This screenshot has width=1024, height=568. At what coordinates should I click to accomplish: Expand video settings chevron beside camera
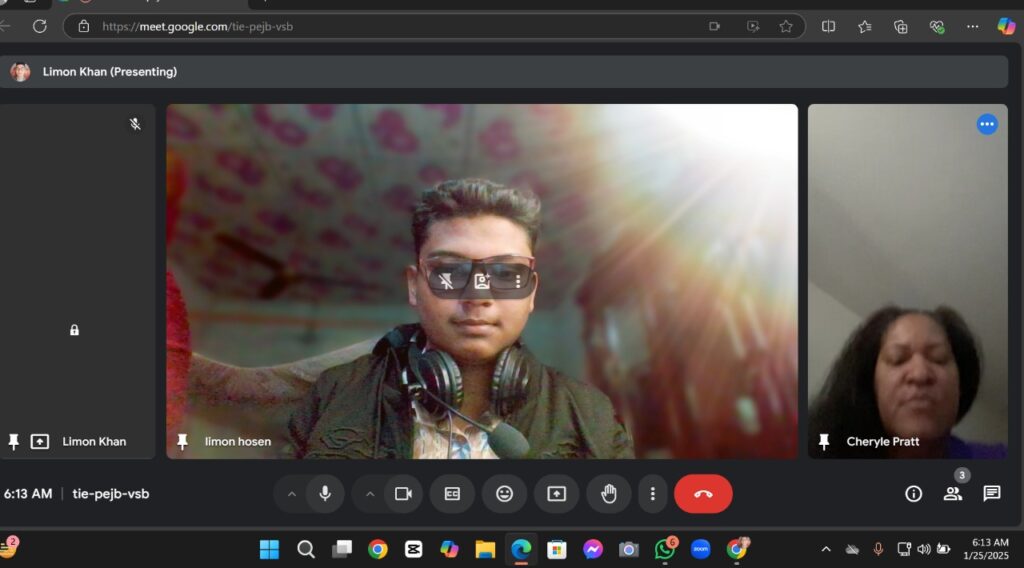tap(370, 494)
